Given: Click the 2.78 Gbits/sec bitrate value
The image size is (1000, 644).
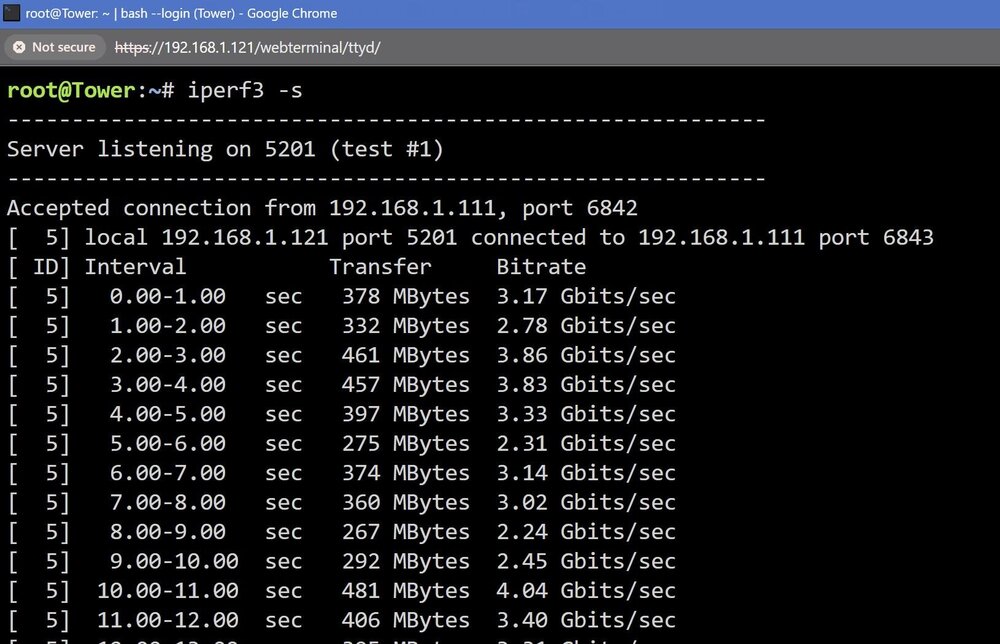Looking at the screenshot, I should 586,326.
